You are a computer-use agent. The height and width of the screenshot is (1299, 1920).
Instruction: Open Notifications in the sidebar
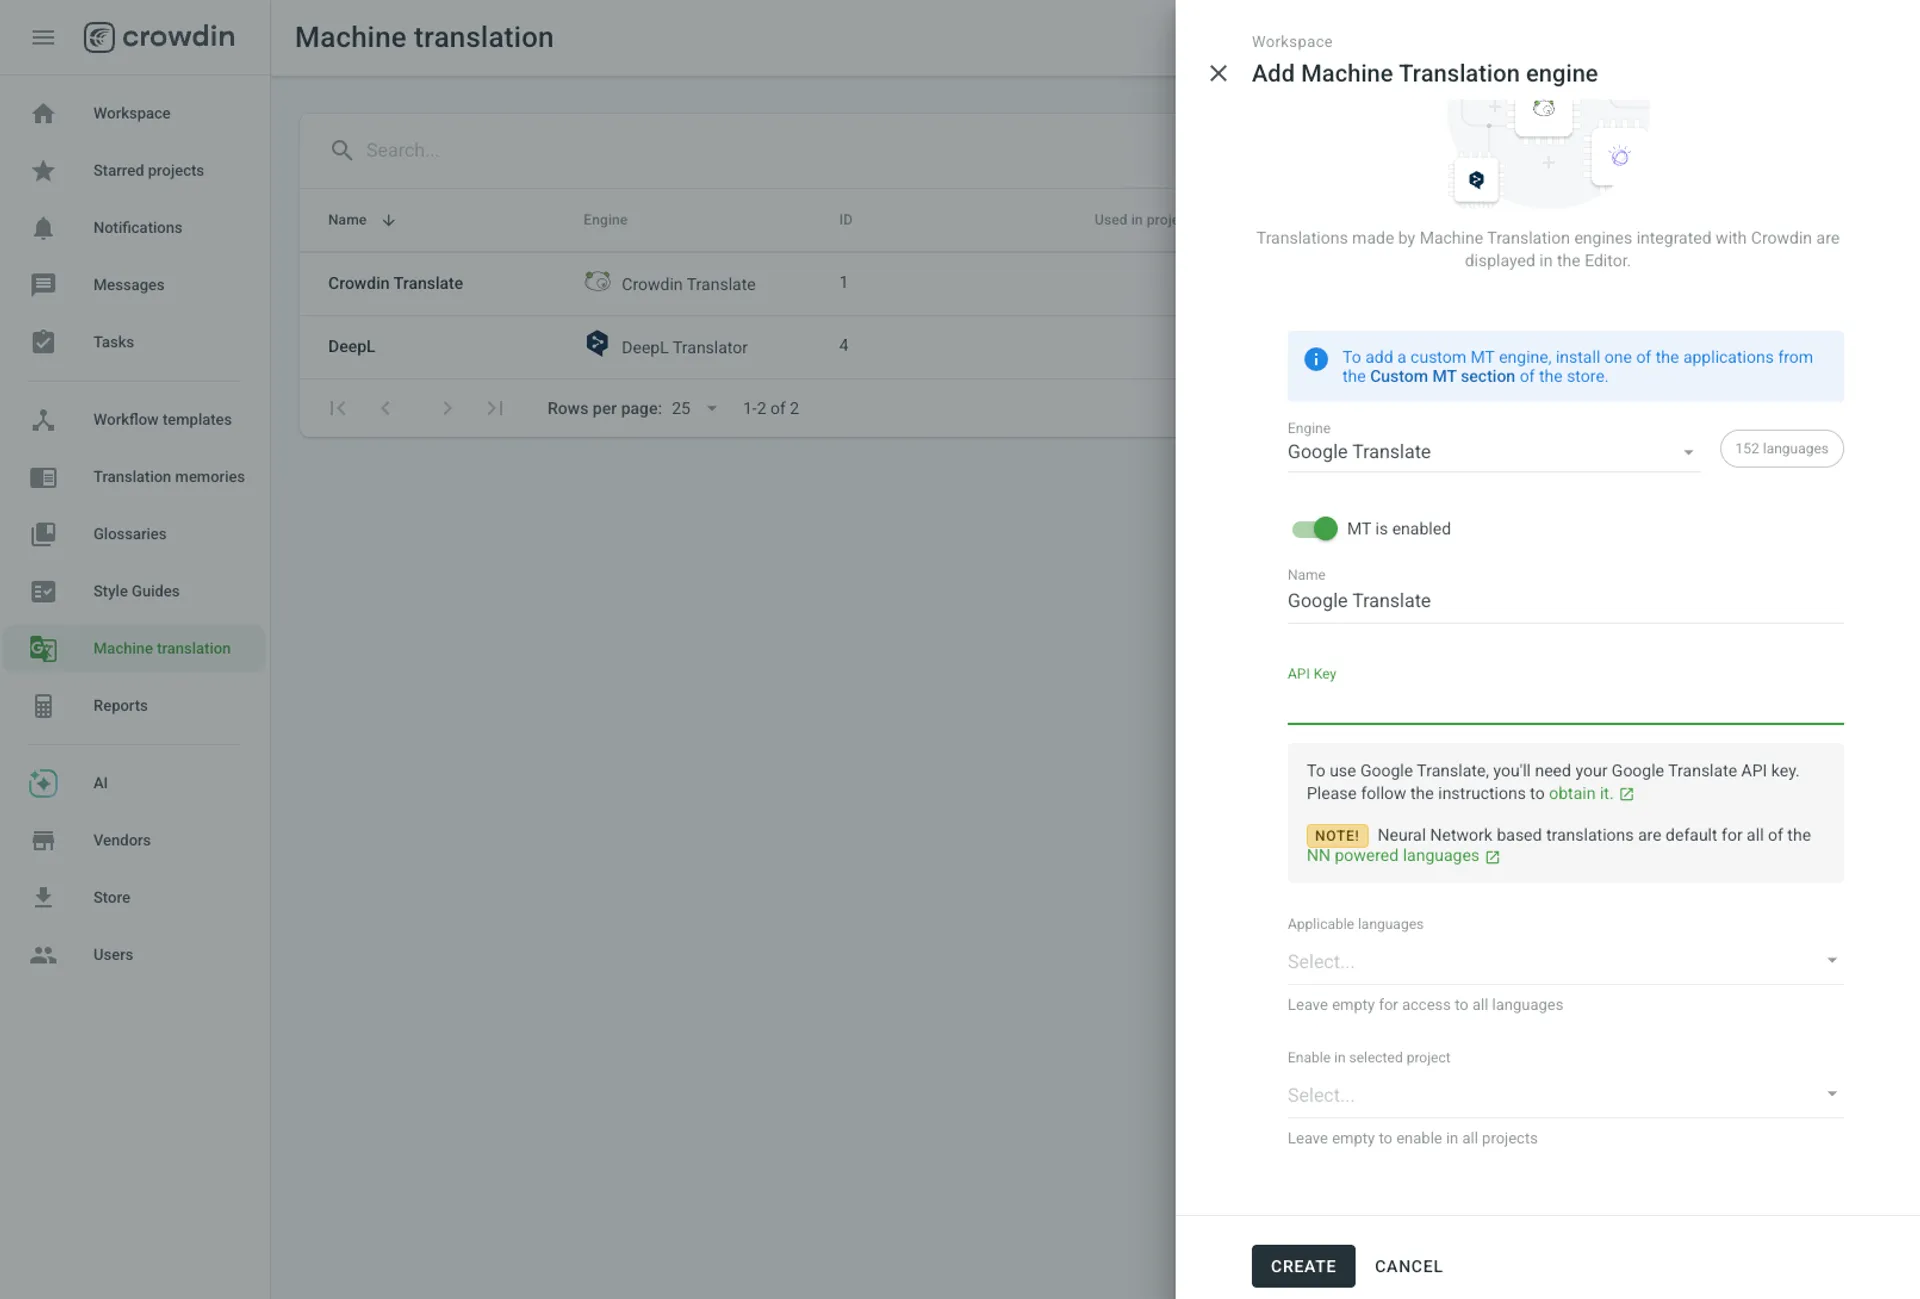coord(137,228)
